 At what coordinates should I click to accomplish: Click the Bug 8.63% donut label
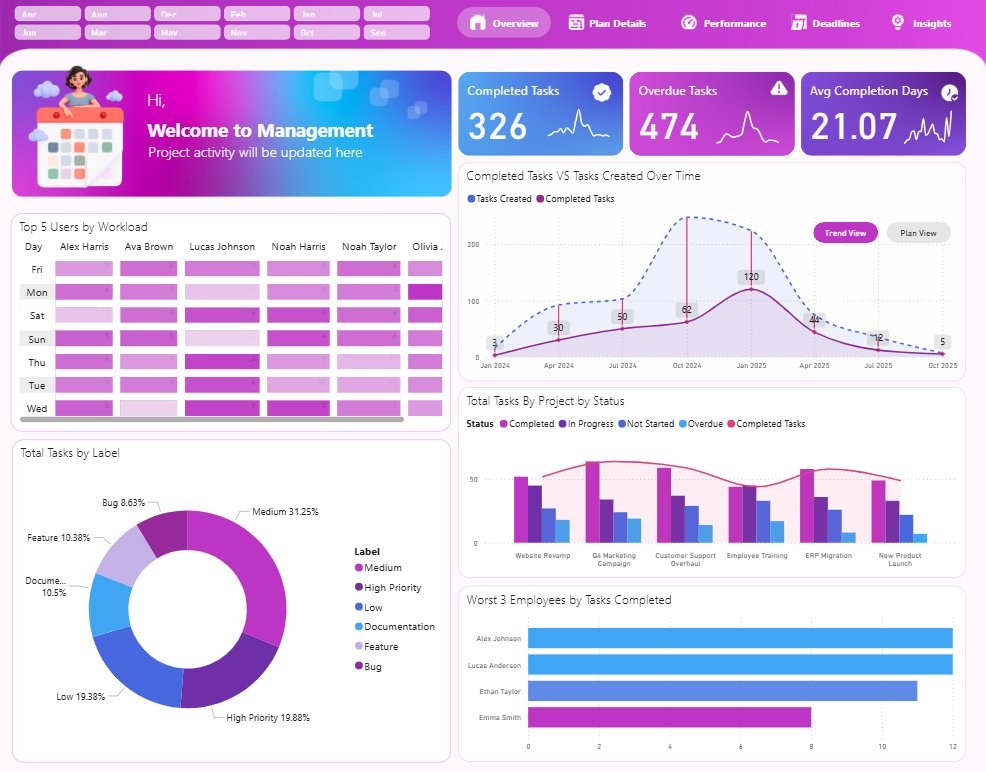pyautogui.click(x=123, y=503)
